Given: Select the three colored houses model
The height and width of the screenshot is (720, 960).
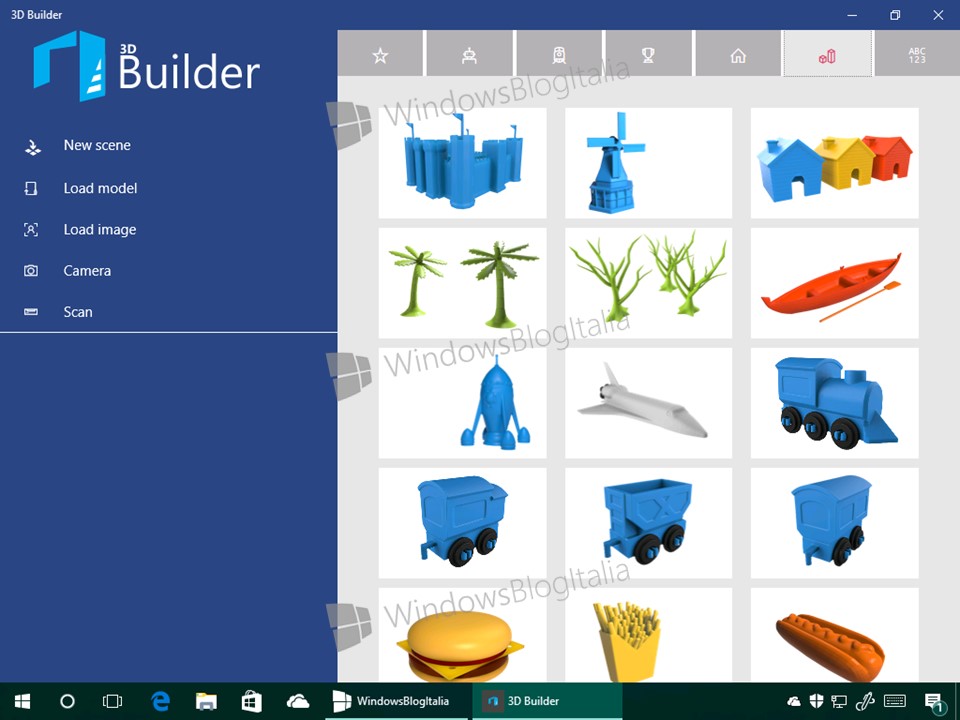Looking at the screenshot, I should 834,163.
